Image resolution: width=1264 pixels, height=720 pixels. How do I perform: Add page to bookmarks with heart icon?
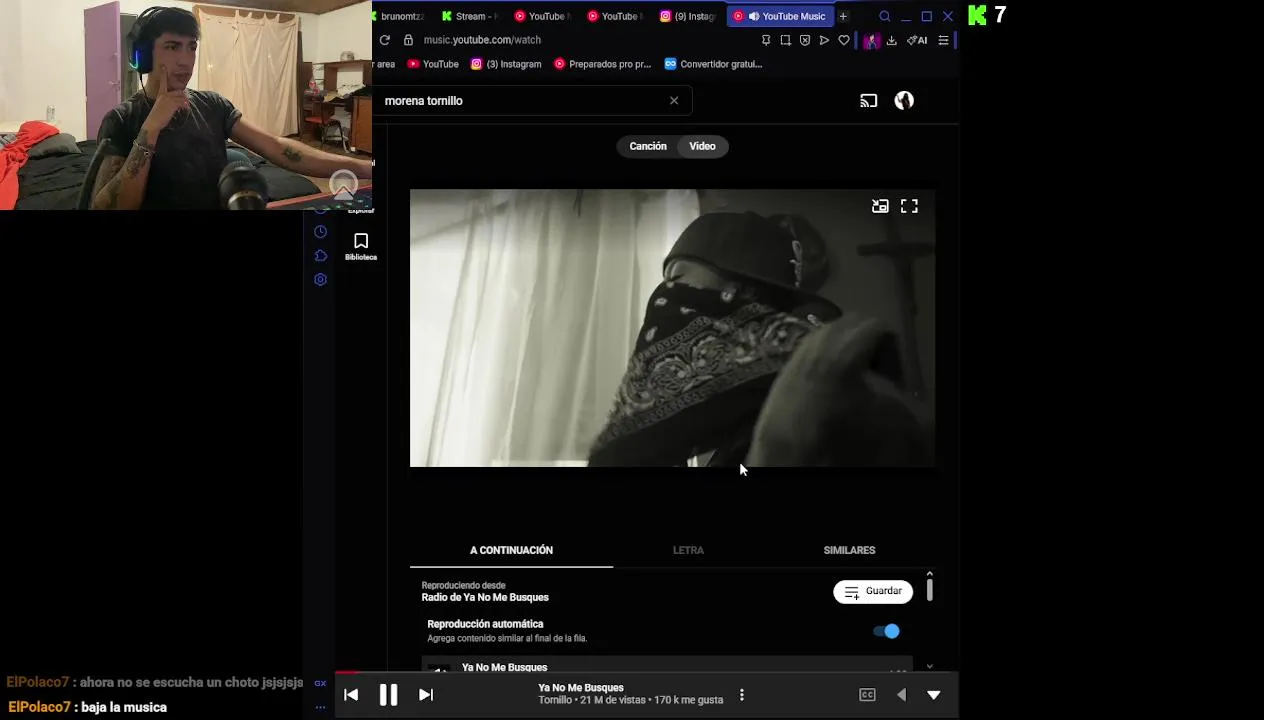[x=844, y=40]
